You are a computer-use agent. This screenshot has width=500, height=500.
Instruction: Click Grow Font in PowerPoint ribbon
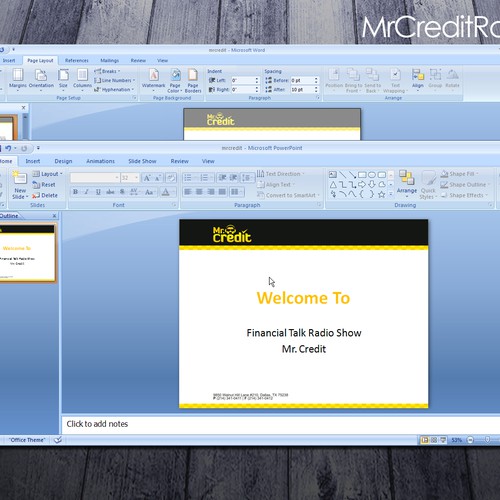pos(147,178)
